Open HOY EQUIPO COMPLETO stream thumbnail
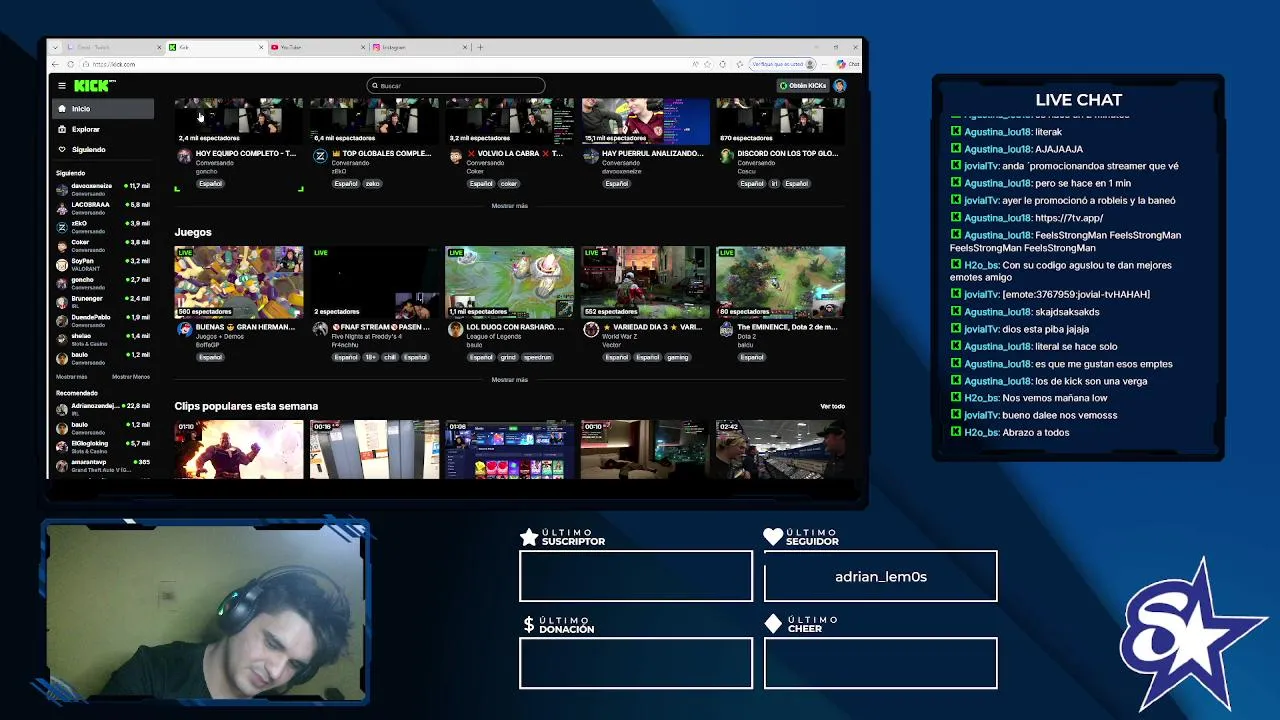Viewport: 1280px width, 720px height. point(239,121)
